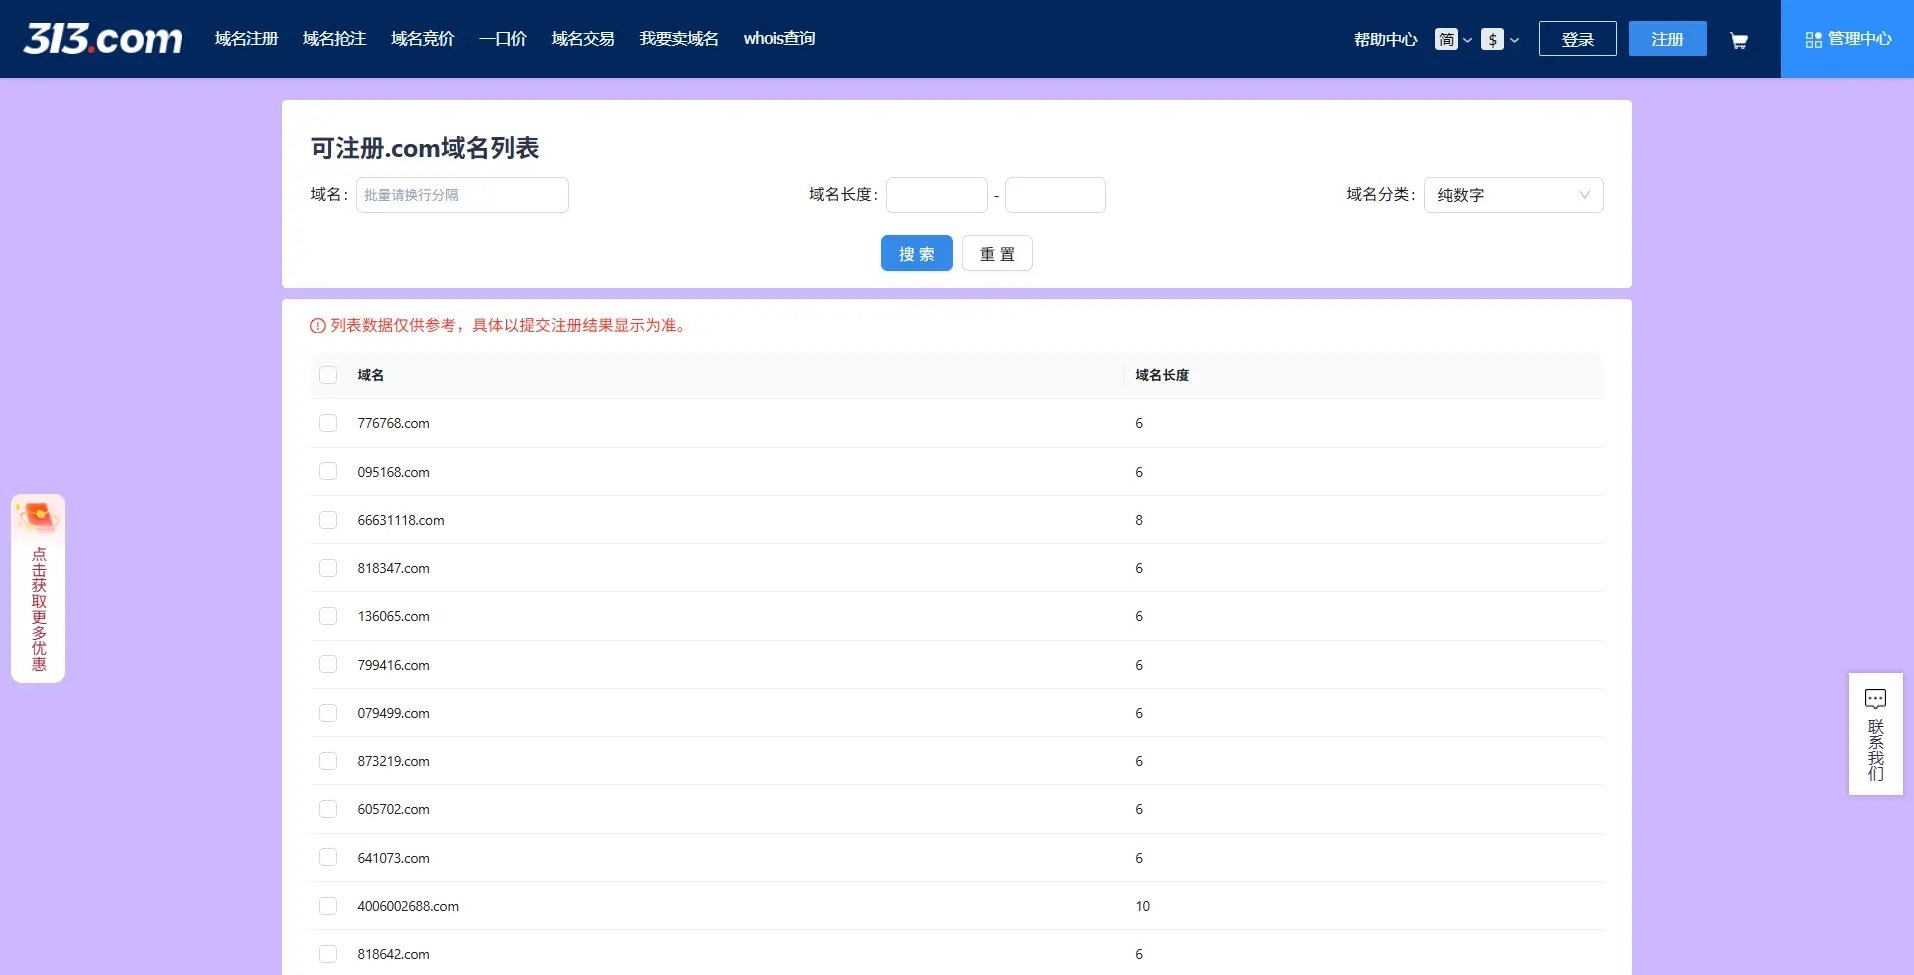Click the red warning notice icon
Viewport: 1914px width, 975px height.
coord(318,325)
